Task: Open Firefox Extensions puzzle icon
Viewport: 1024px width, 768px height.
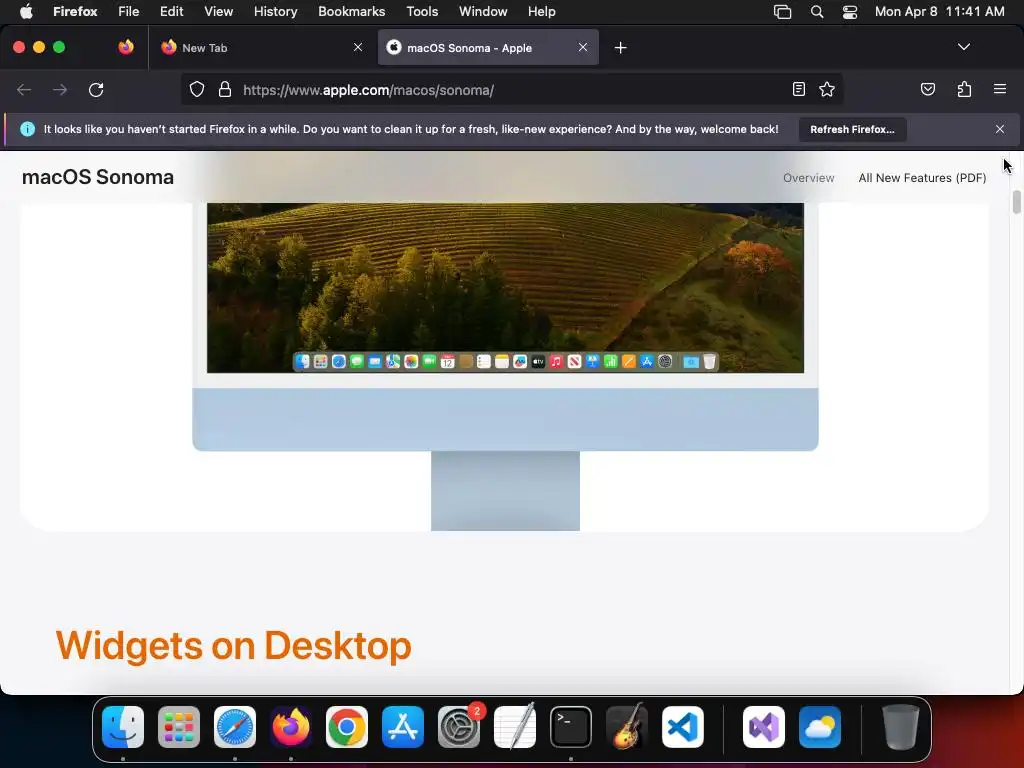Action: tap(964, 89)
